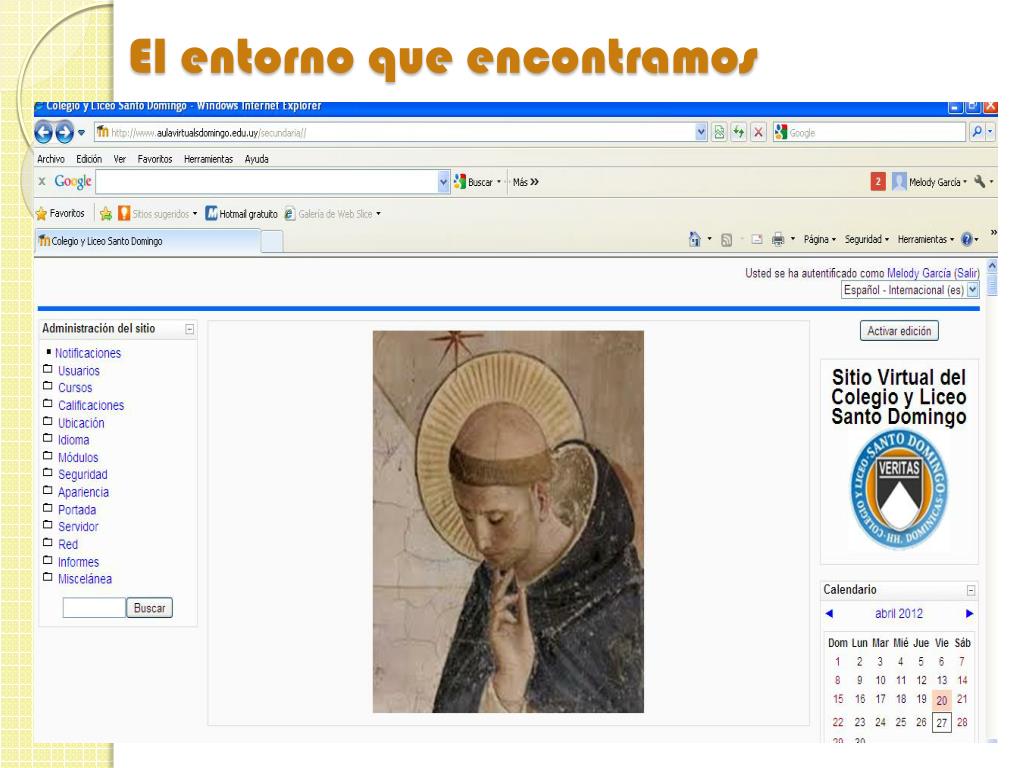The width and height of the screenshot is (1024, 768).
Task: Click the Favoritos star button
Action: [x=60, y=214]
